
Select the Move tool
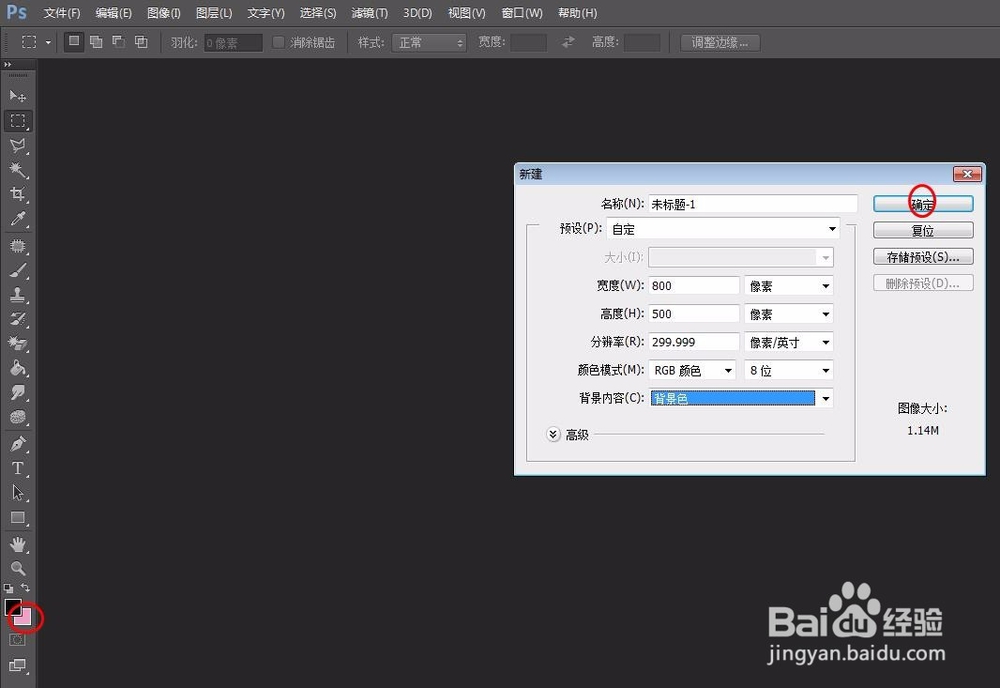(17, 96)
